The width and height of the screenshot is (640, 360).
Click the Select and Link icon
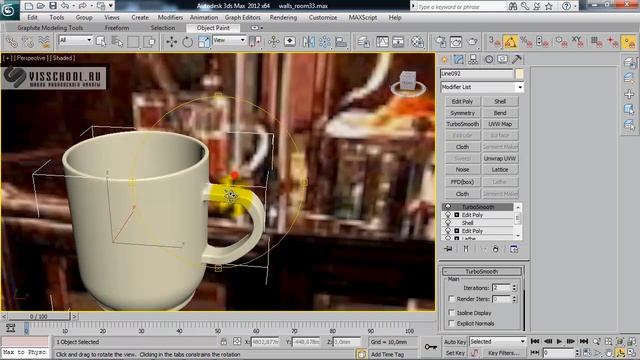(11, 42)
